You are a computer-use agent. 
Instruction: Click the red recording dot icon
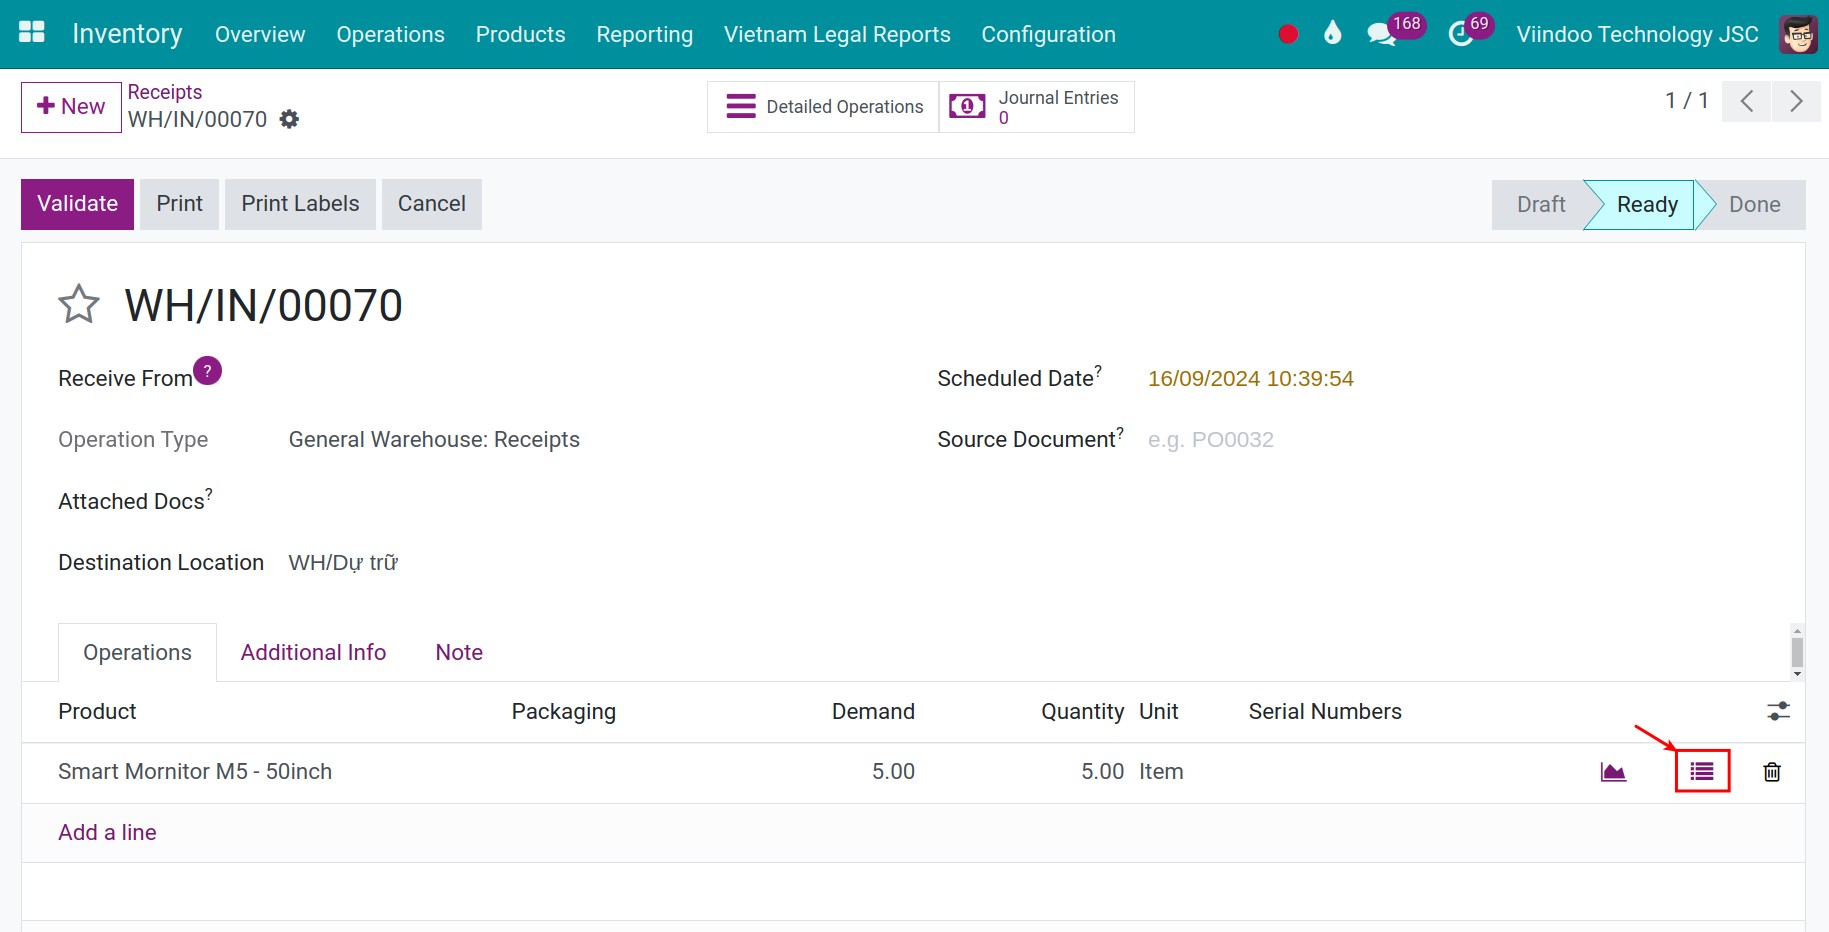pos(1288,34)
